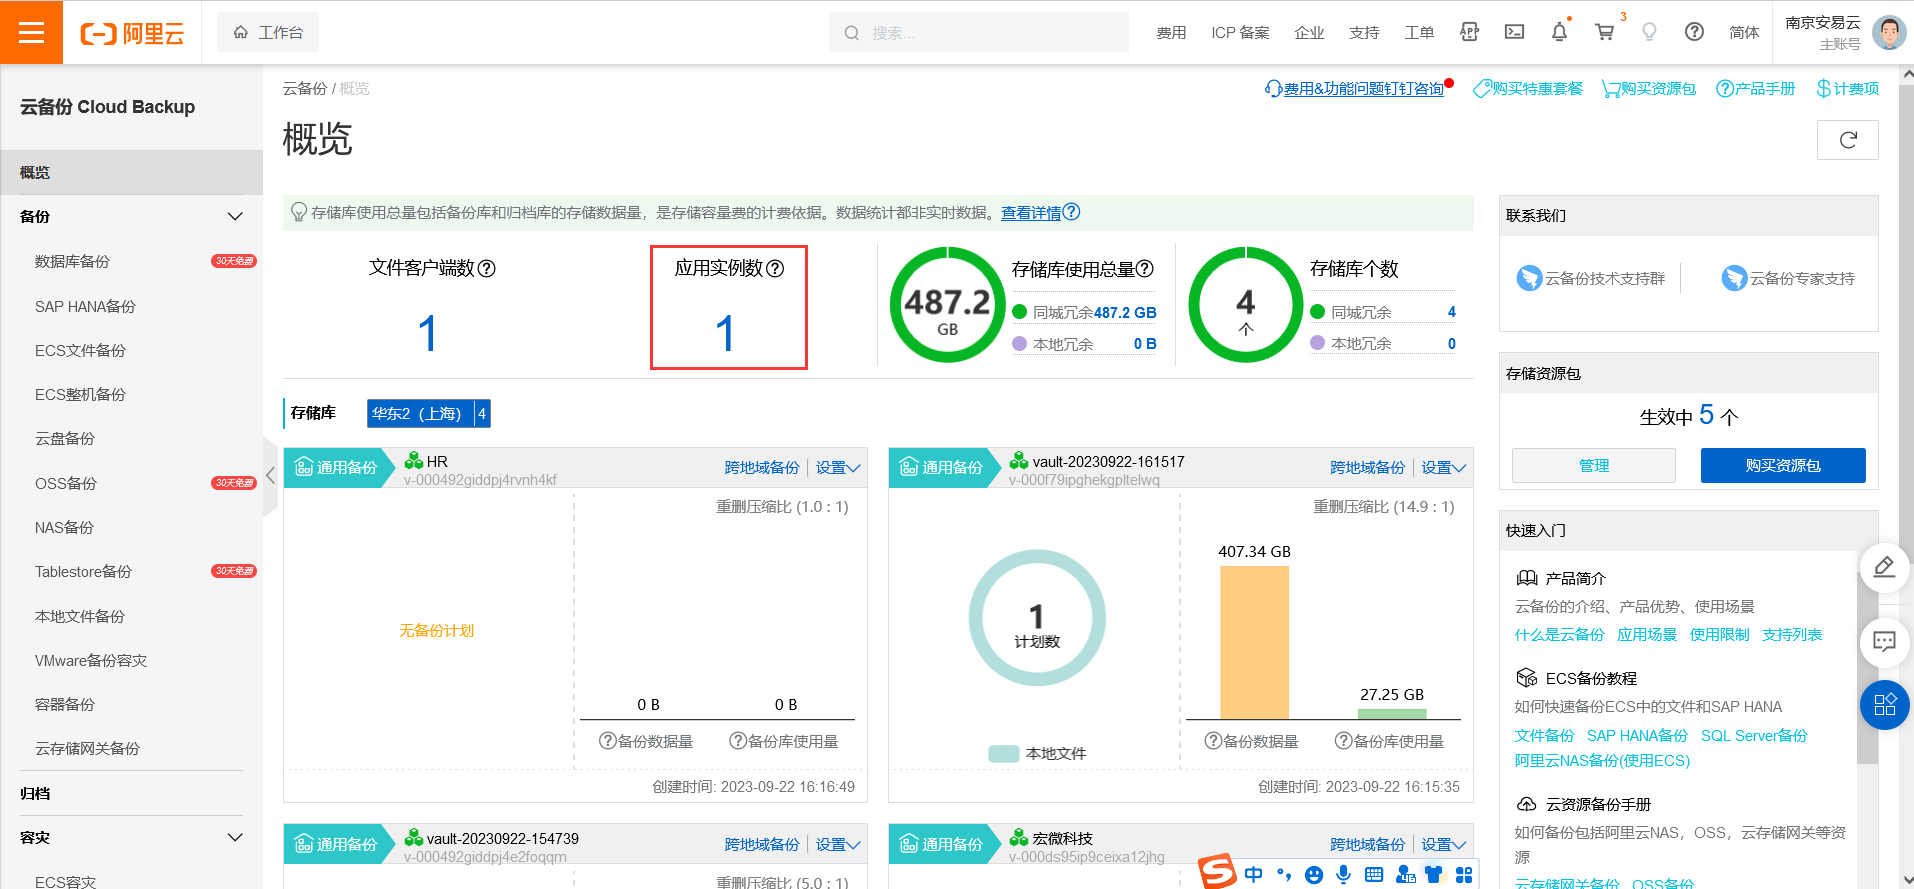The width and height of the screenshot is (1914, 889).
Task: Click the user avatar picture
Action: [x=1888, y=32]
